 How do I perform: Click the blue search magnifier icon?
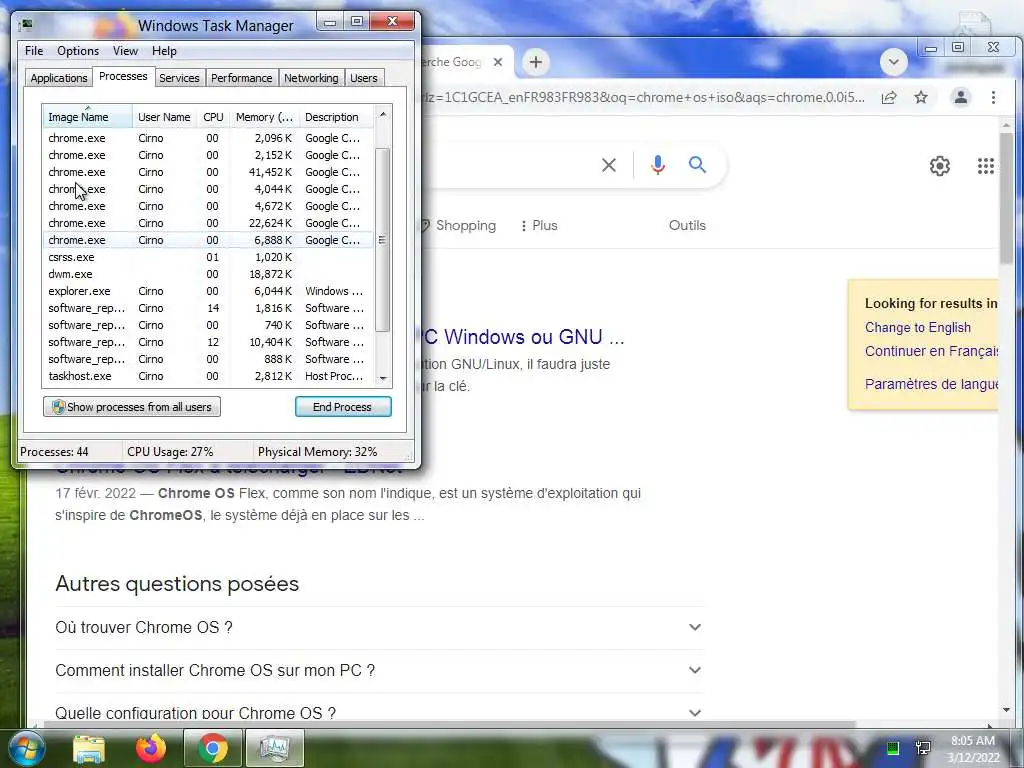(697, 165)
